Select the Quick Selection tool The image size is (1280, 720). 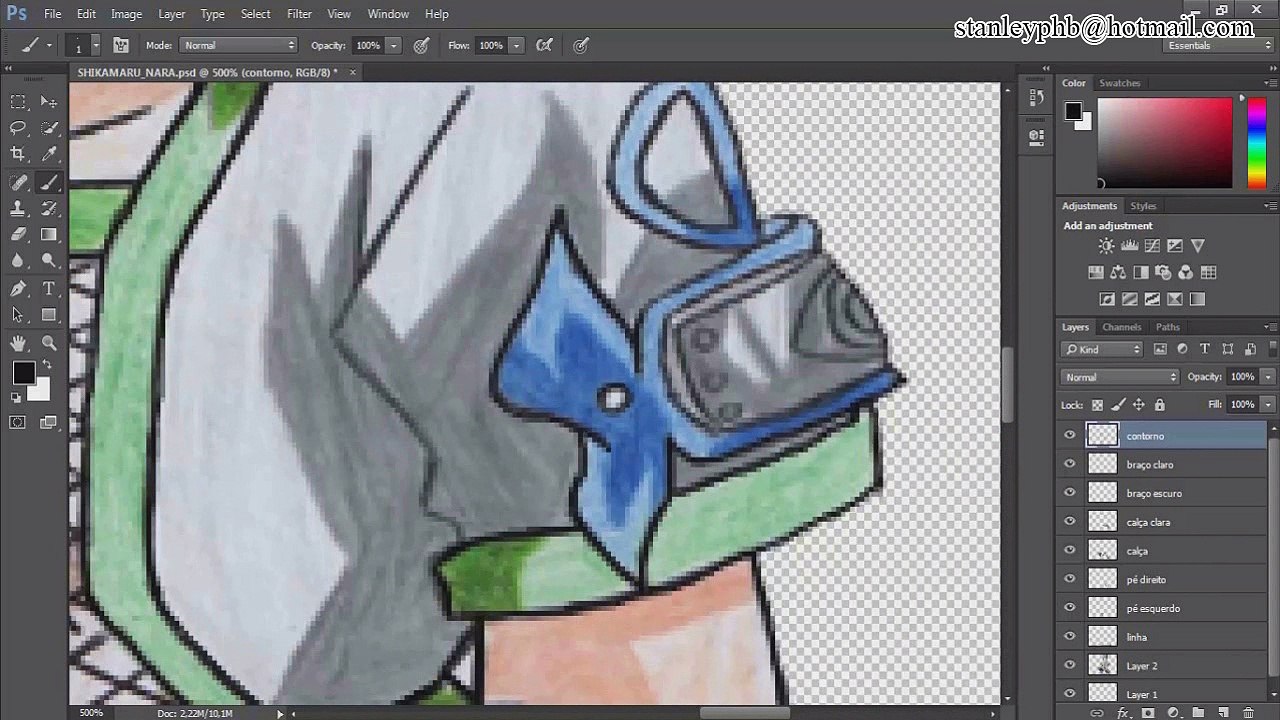49,128
